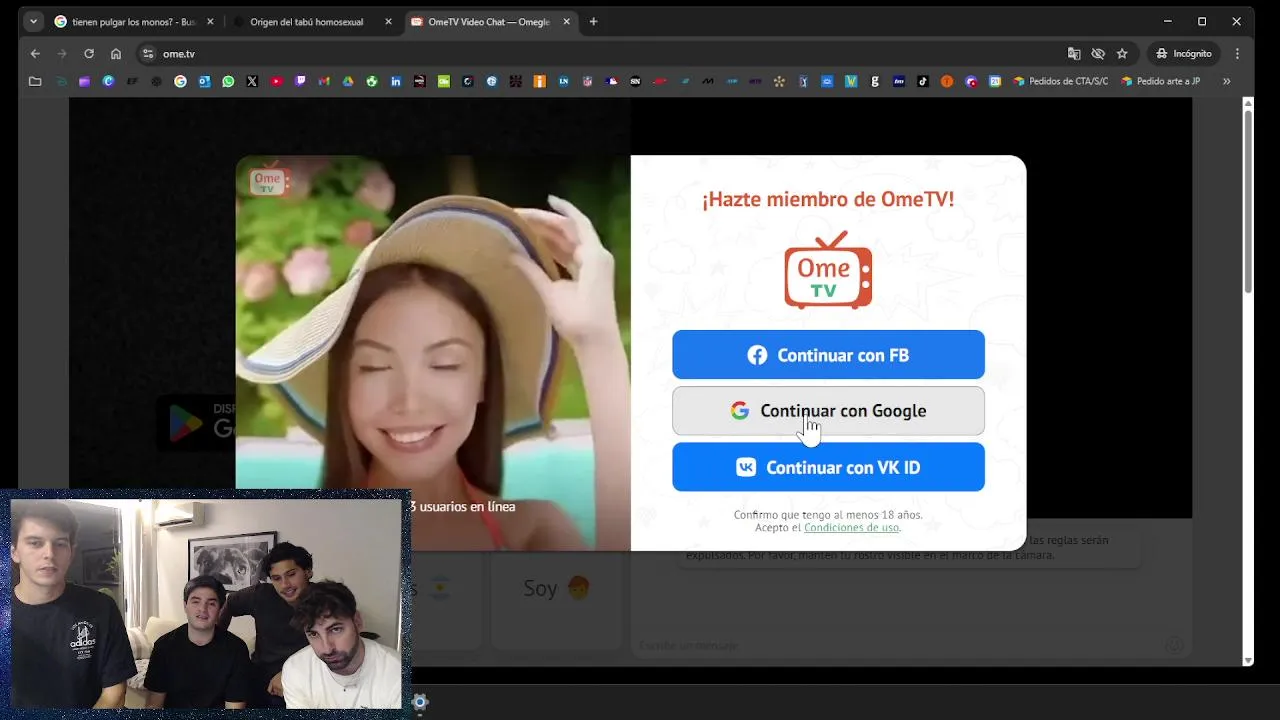Open the Google Calendar bookmark icon
Image resolution: width=1280 pixels, height=720 pixels.
[x=995, y=81]
